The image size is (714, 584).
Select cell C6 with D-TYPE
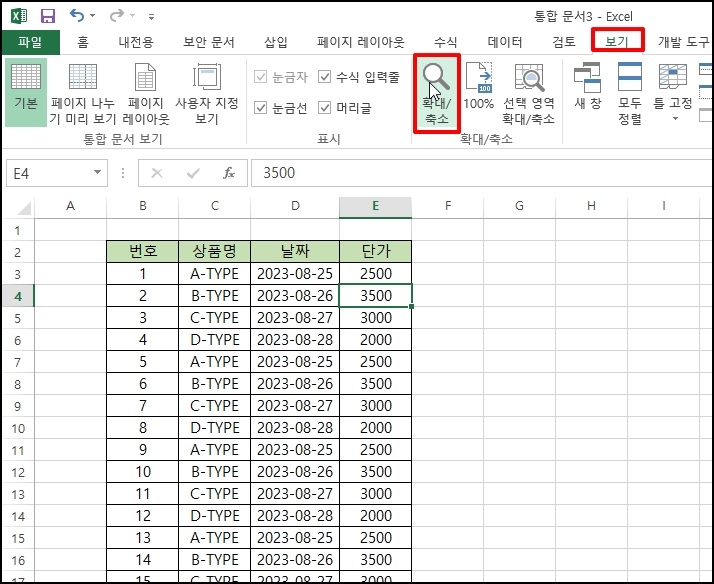(214, 340)
